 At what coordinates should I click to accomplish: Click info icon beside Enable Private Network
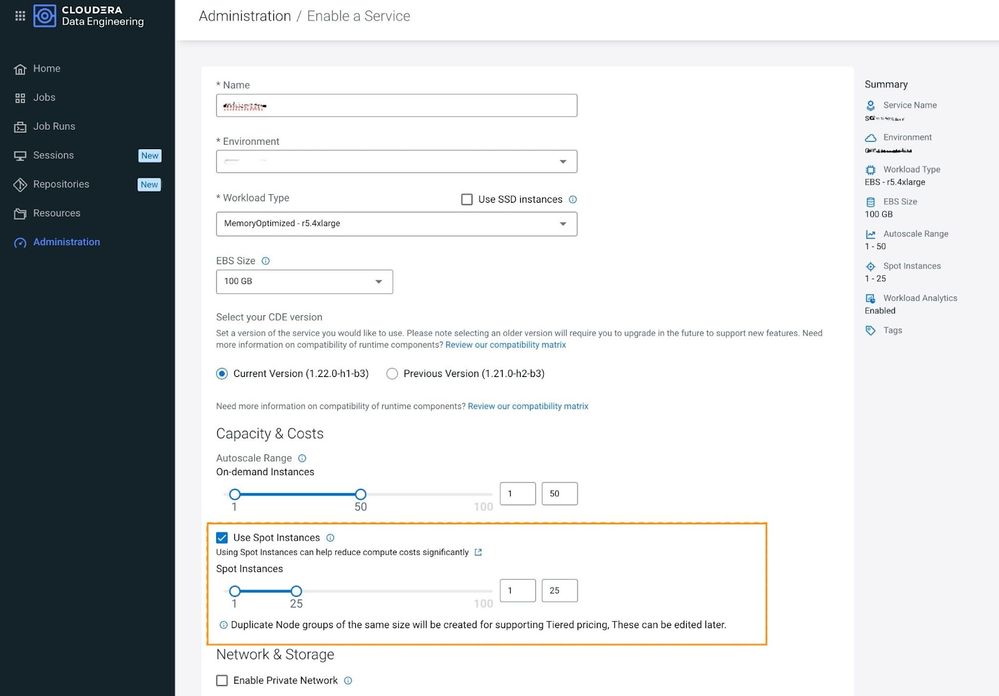[x=348, y=681]
